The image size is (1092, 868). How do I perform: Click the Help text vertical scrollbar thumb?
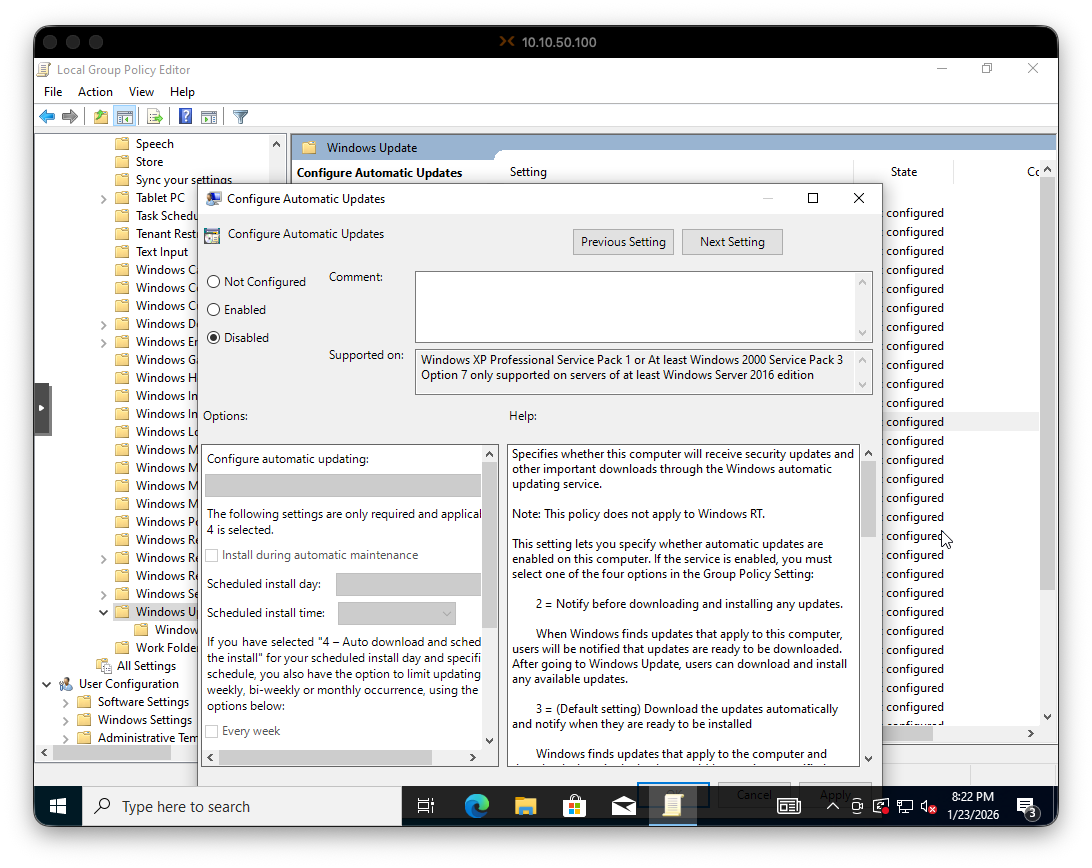(867, 498)
